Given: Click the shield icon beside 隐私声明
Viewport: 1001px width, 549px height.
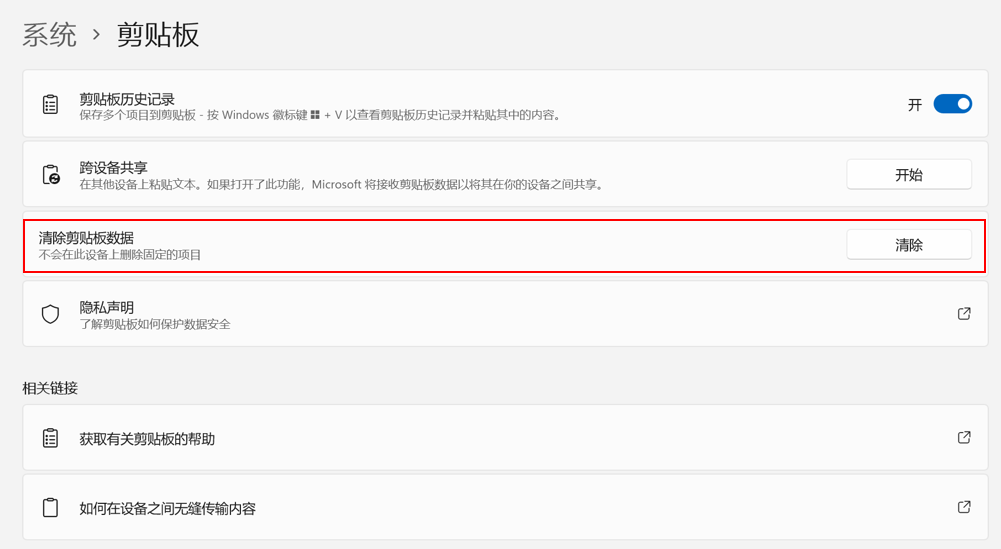Looking at the screenshot, I should [x=50, y=314].
